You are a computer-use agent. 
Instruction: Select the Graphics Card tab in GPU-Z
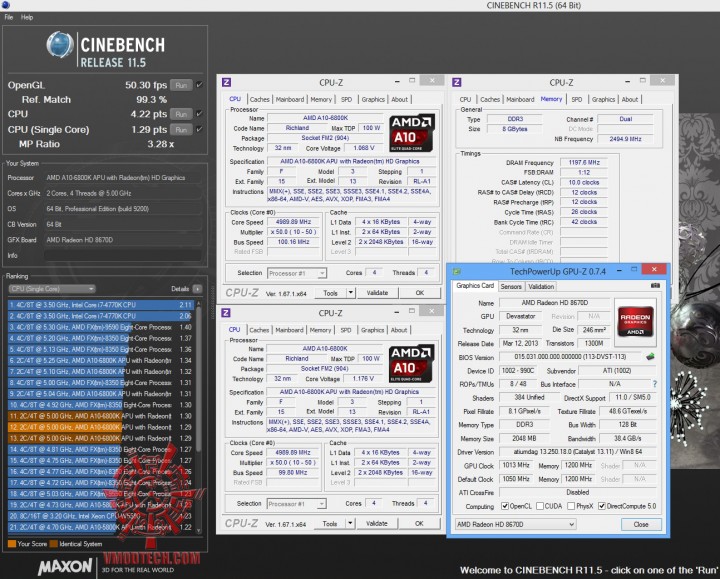475,286
